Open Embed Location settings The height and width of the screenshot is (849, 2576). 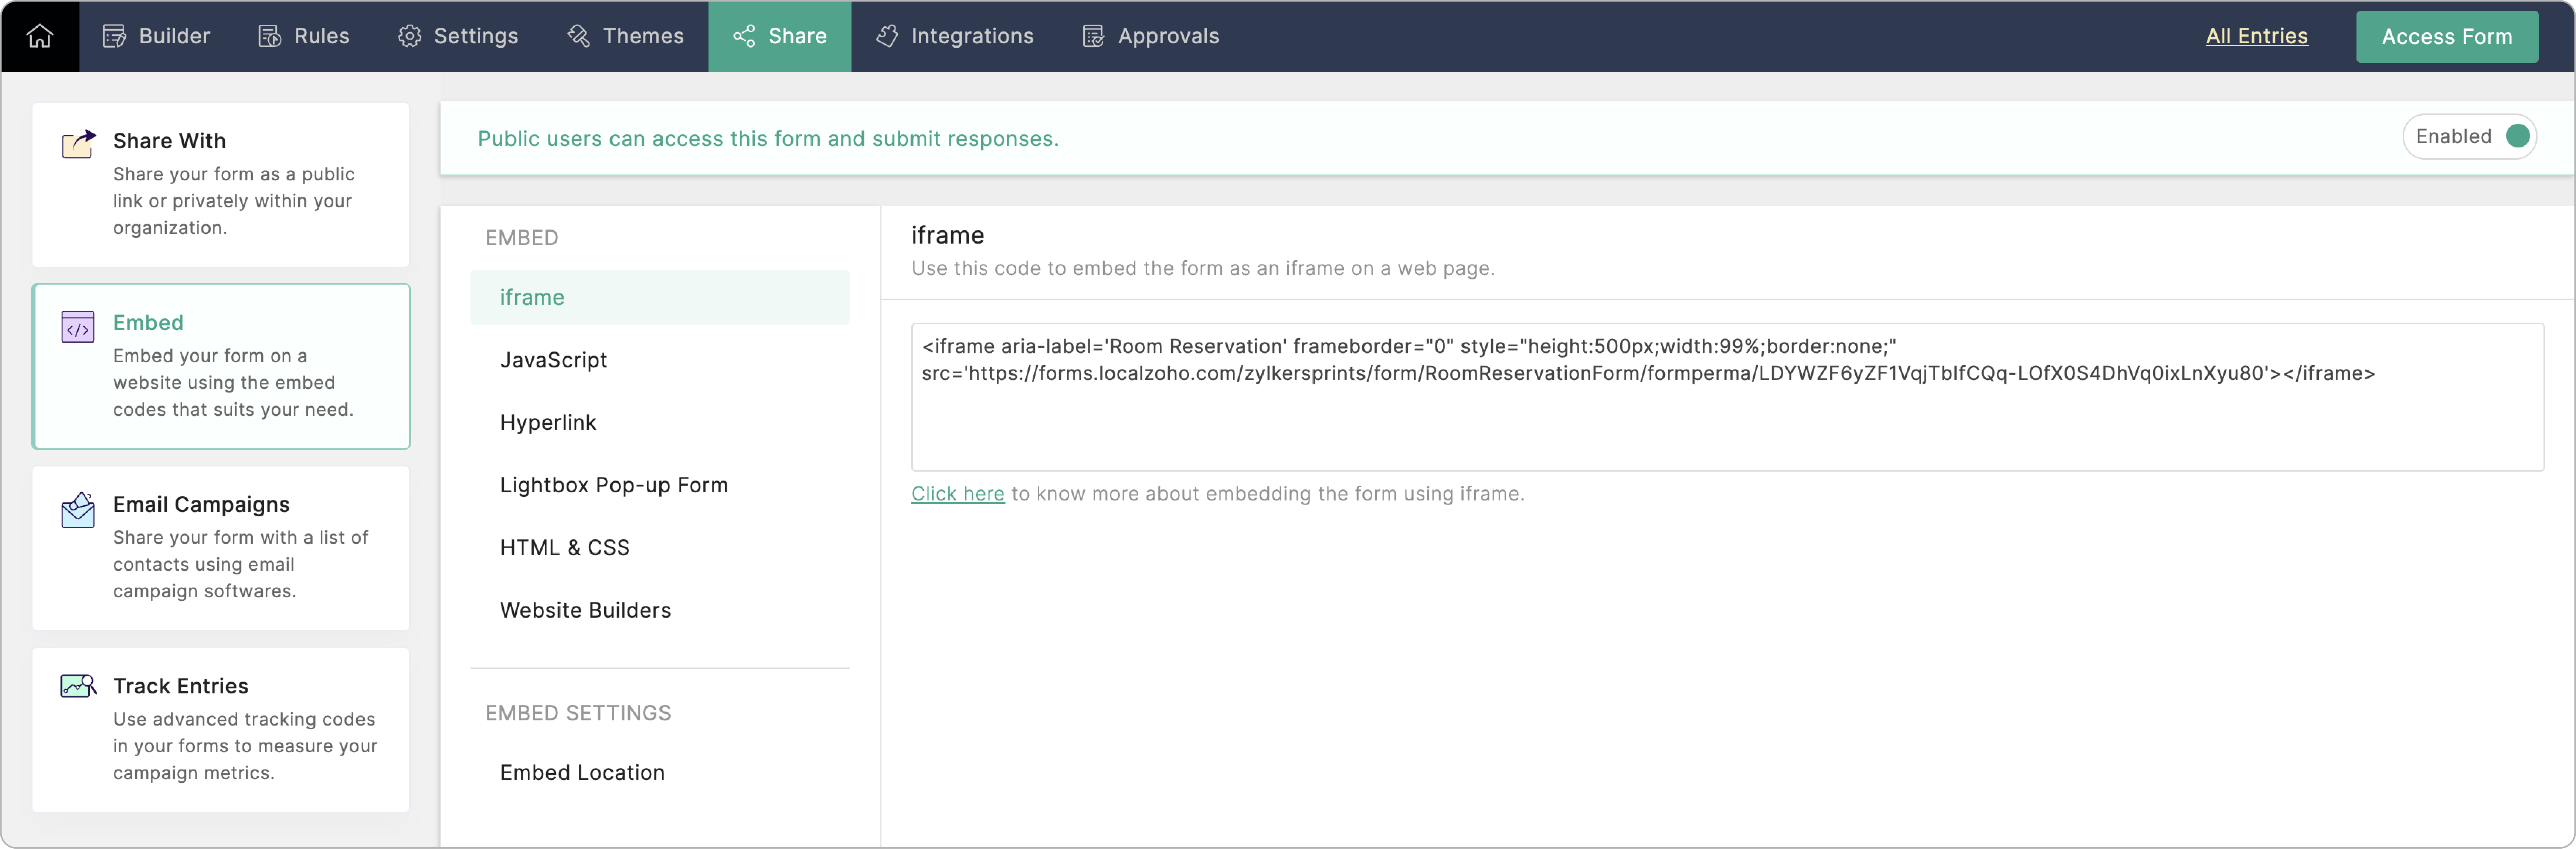[582, 773]
